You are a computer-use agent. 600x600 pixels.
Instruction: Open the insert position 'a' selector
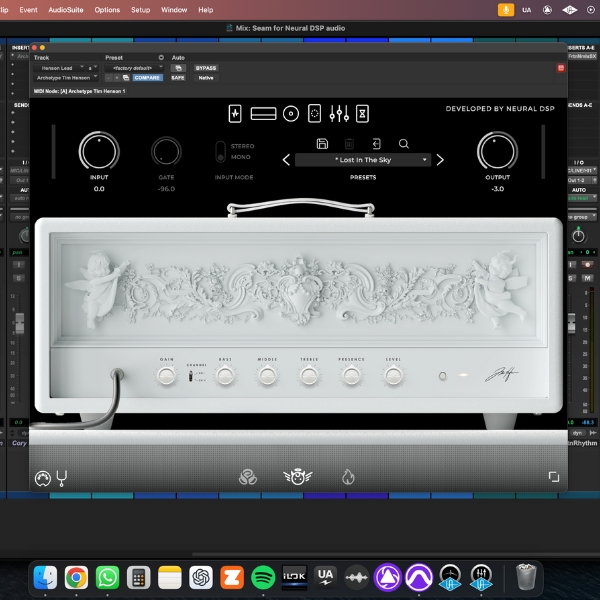click(x=92, y=68)
